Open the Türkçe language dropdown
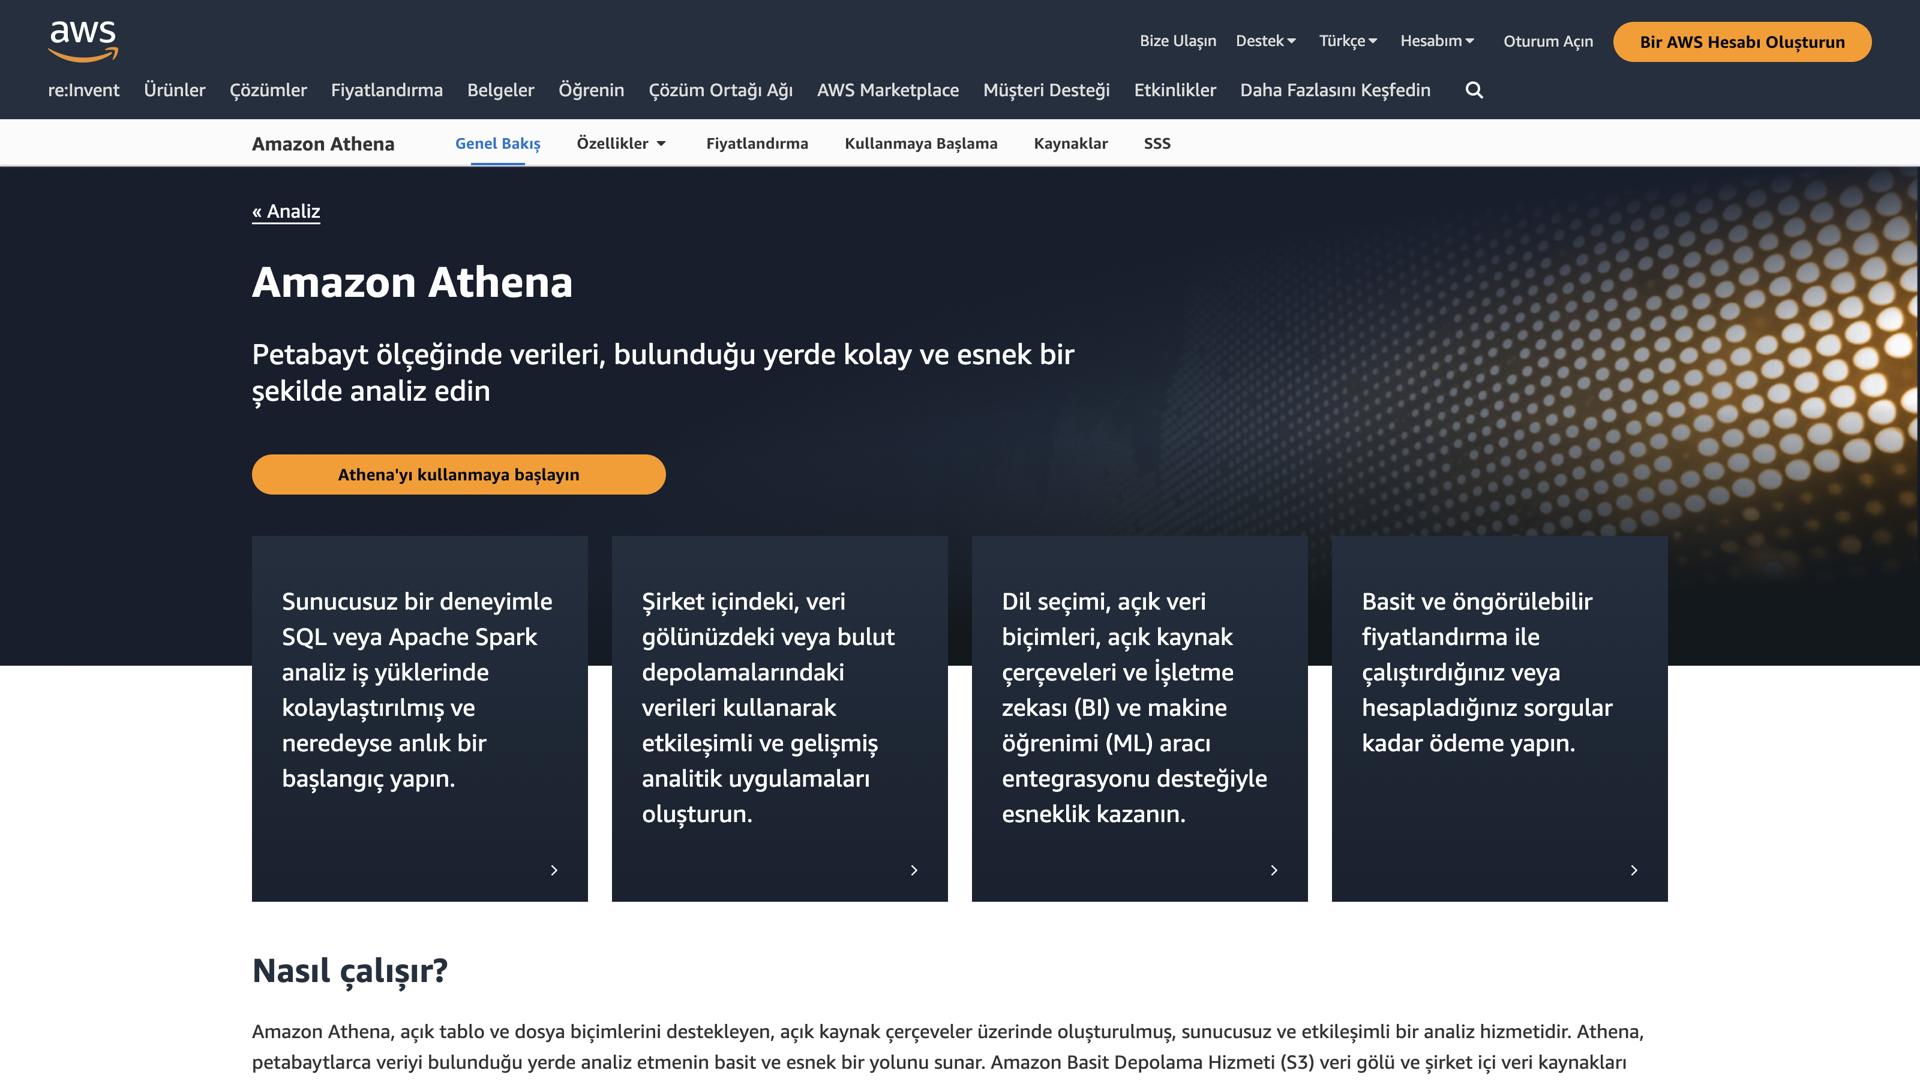 pyautogui.click(x=1347, y=41)
